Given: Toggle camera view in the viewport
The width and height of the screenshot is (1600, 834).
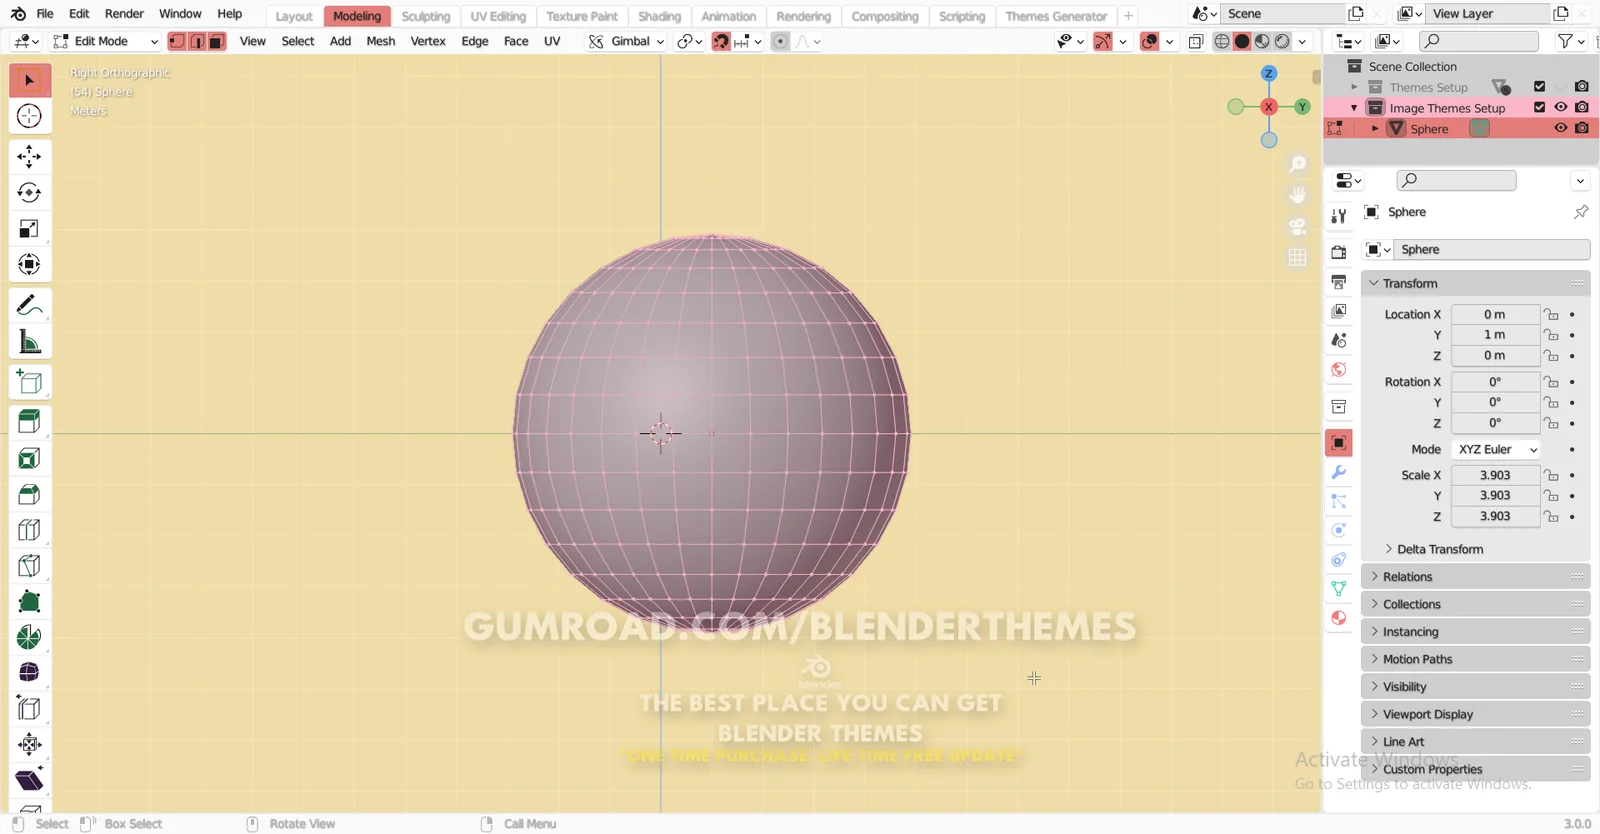Looking at the screenshot, I should coord(1298,226).
